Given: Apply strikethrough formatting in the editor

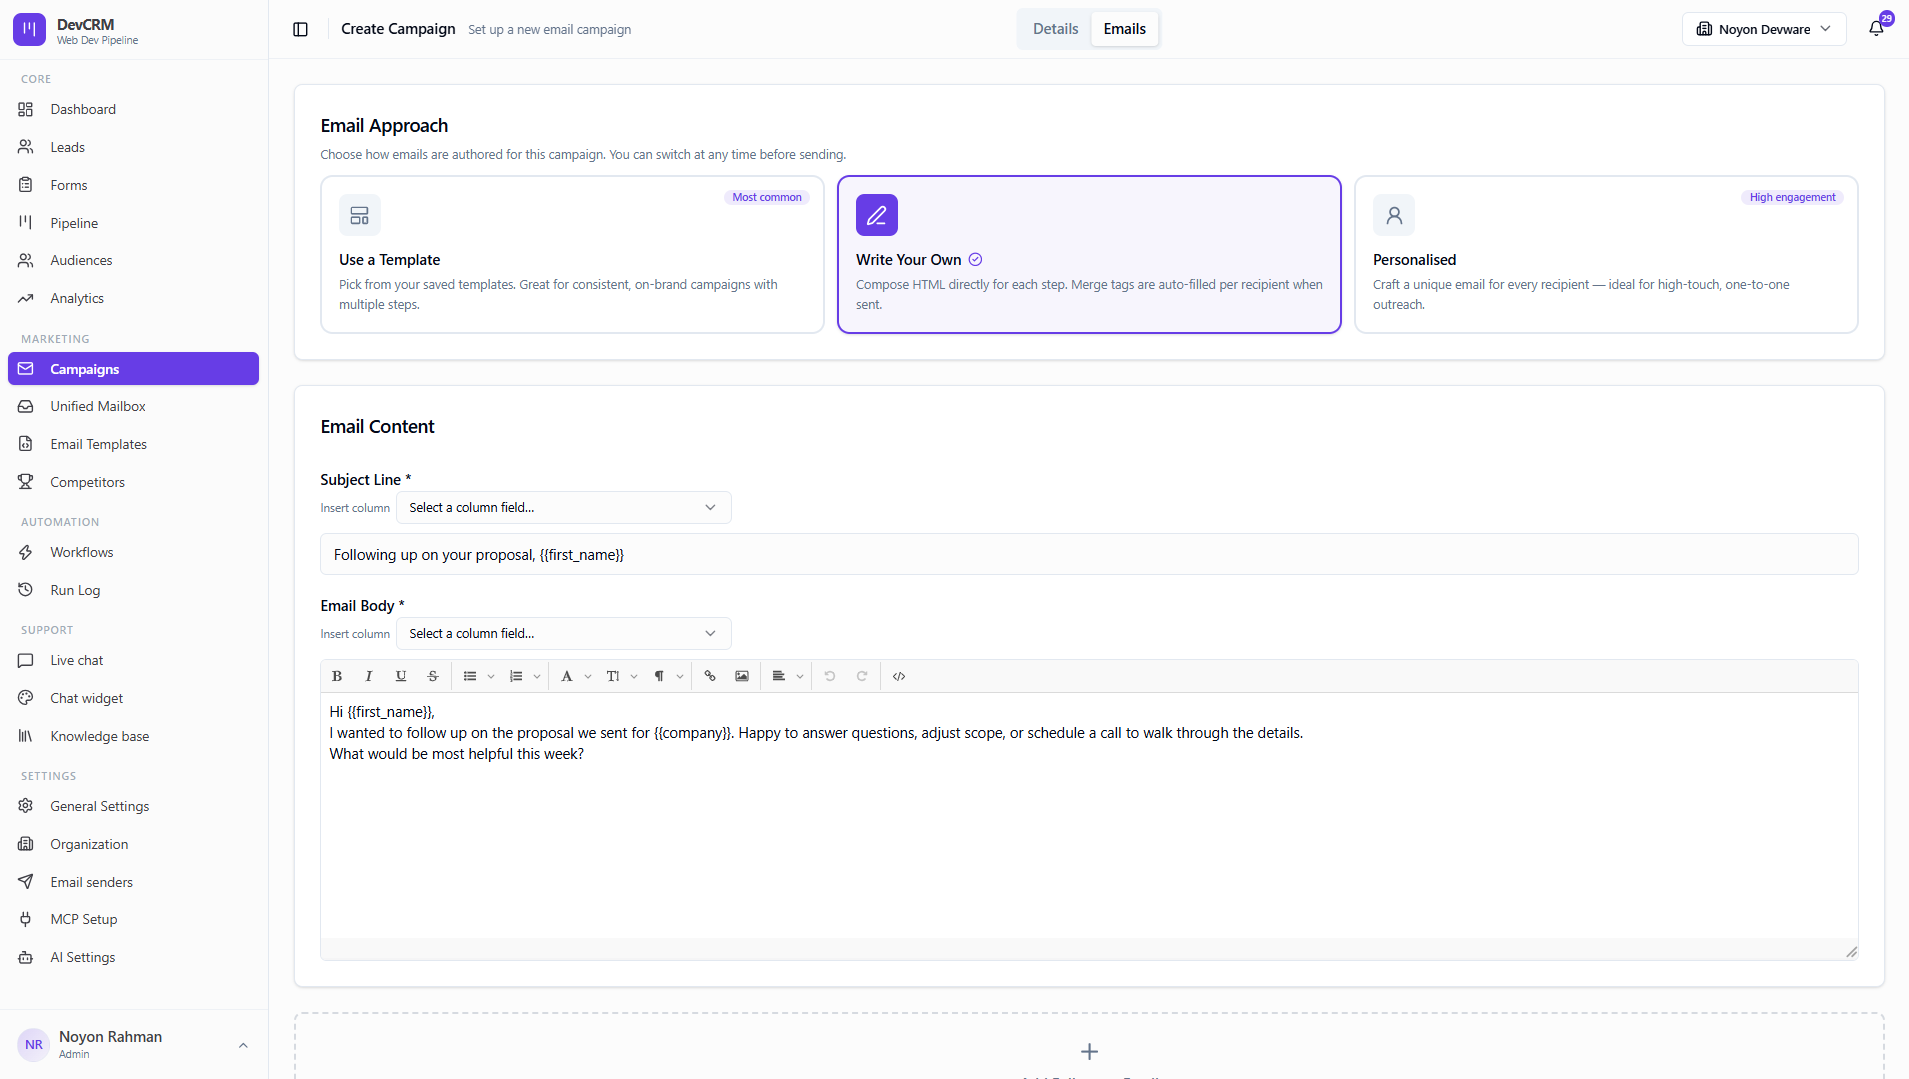Looking at the screenshot, I should (433, 677).
